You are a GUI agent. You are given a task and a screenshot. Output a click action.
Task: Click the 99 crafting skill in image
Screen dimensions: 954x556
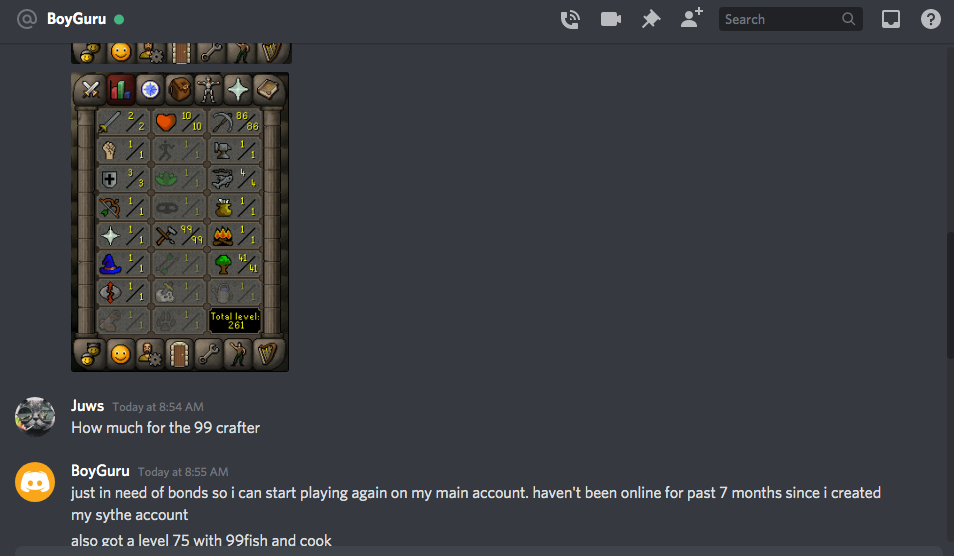point(179,235)
